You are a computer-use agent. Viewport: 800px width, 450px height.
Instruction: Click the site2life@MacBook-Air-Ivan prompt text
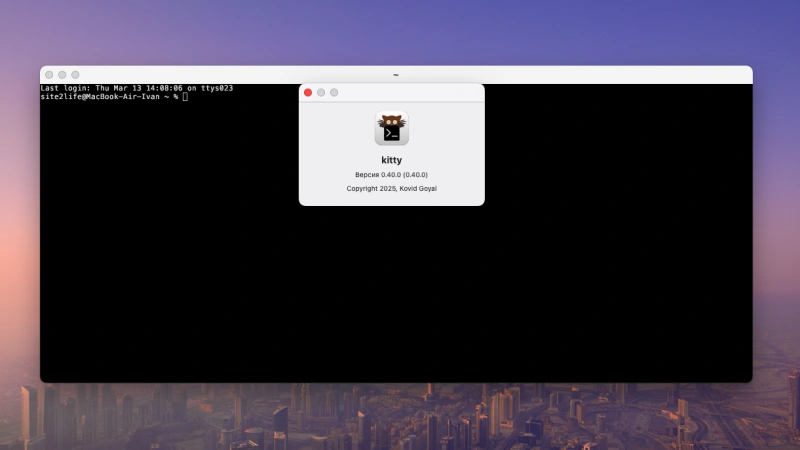(x=100, y=97)
